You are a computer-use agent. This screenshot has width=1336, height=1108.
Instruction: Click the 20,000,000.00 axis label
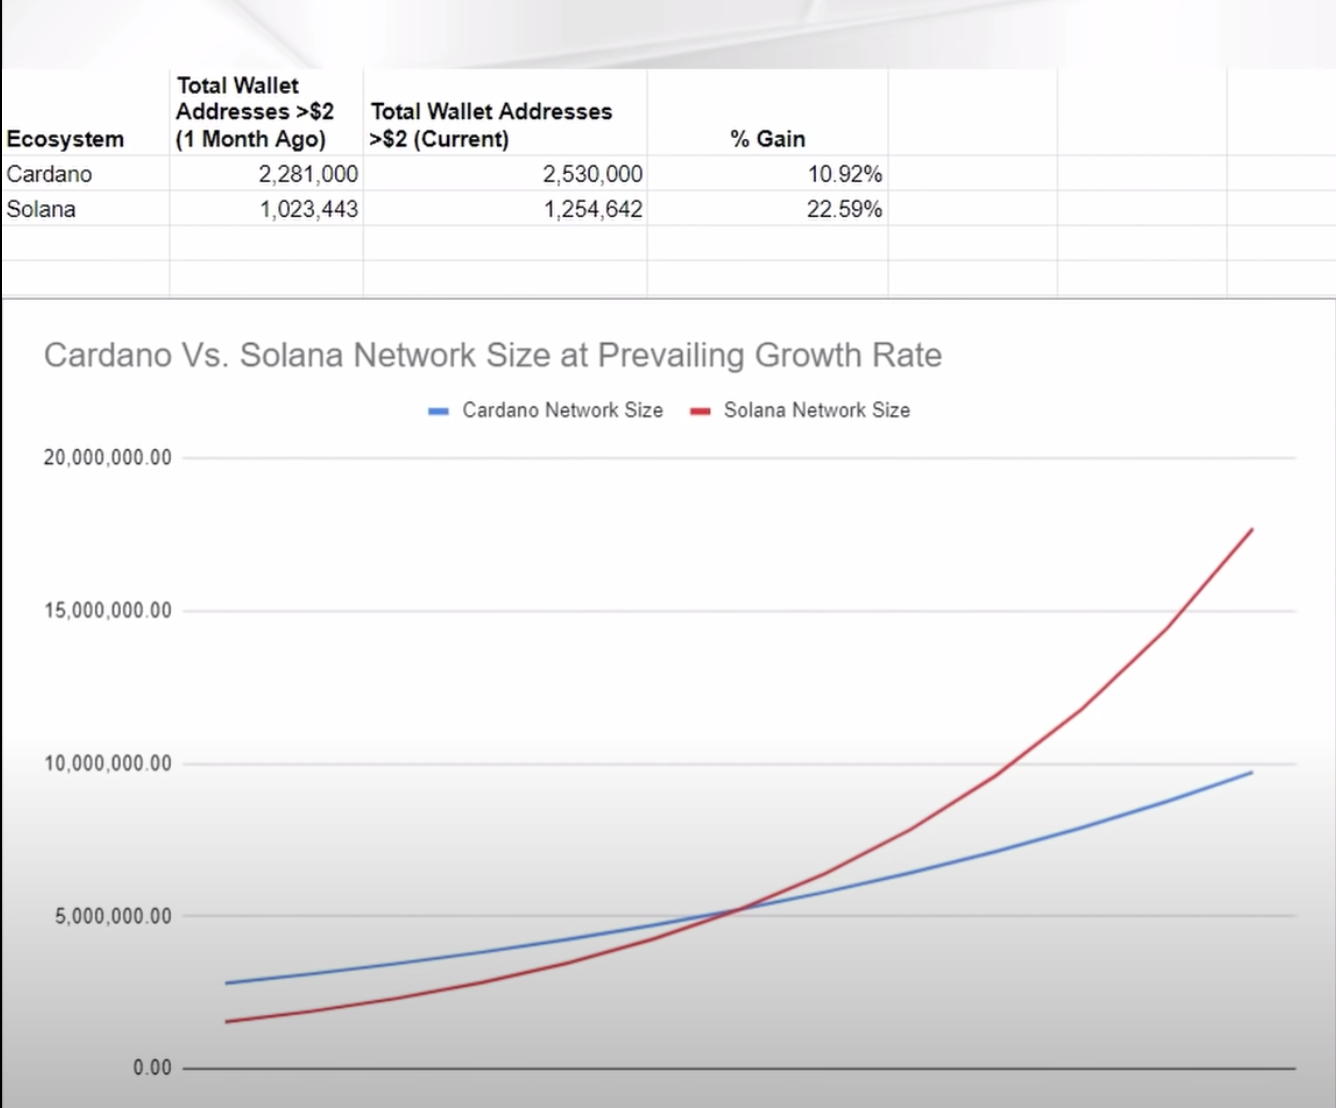(107, 458)
